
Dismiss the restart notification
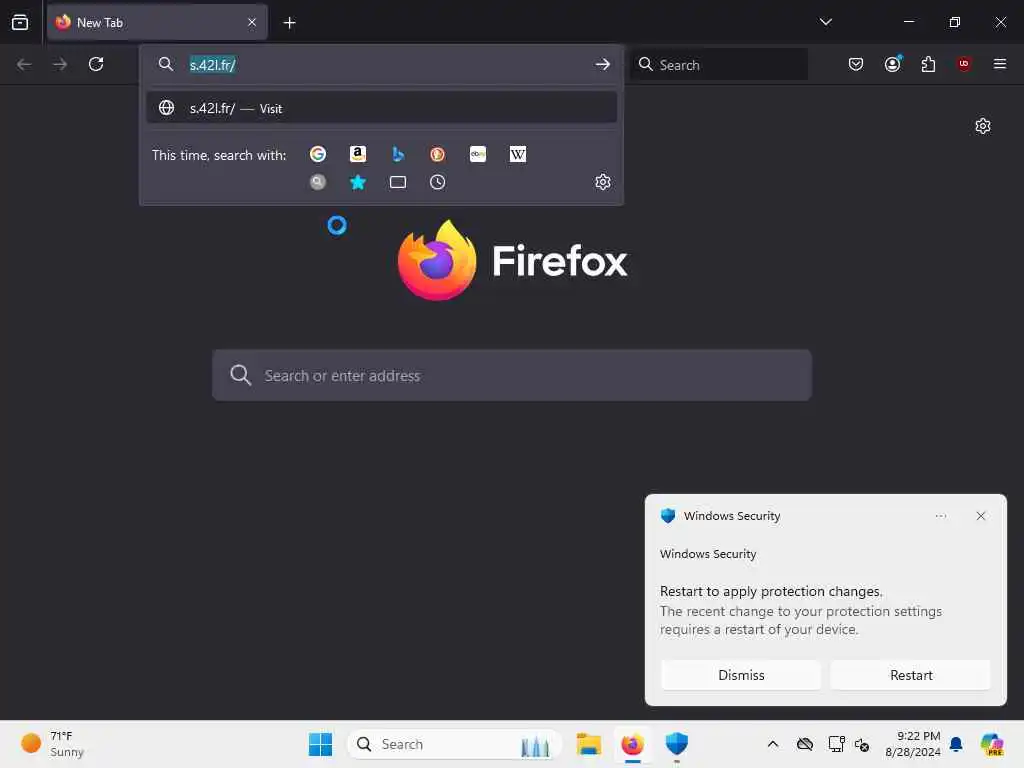click(x=741, y=675)
